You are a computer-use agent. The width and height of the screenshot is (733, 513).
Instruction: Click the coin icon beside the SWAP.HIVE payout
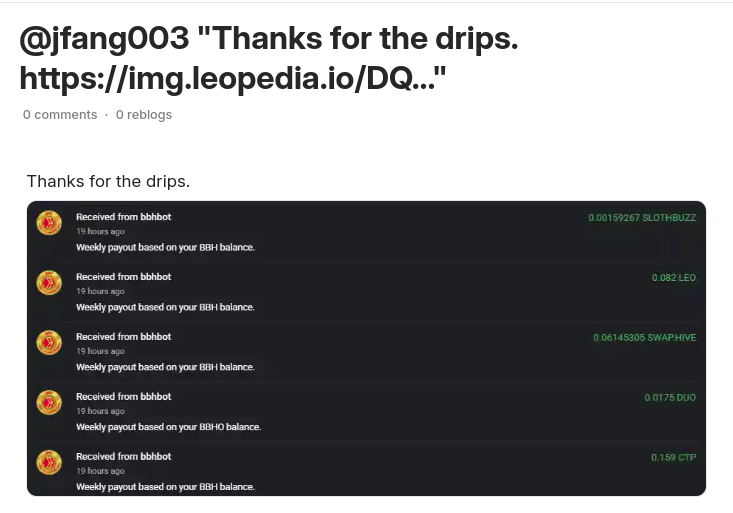[x=49, y=342]
